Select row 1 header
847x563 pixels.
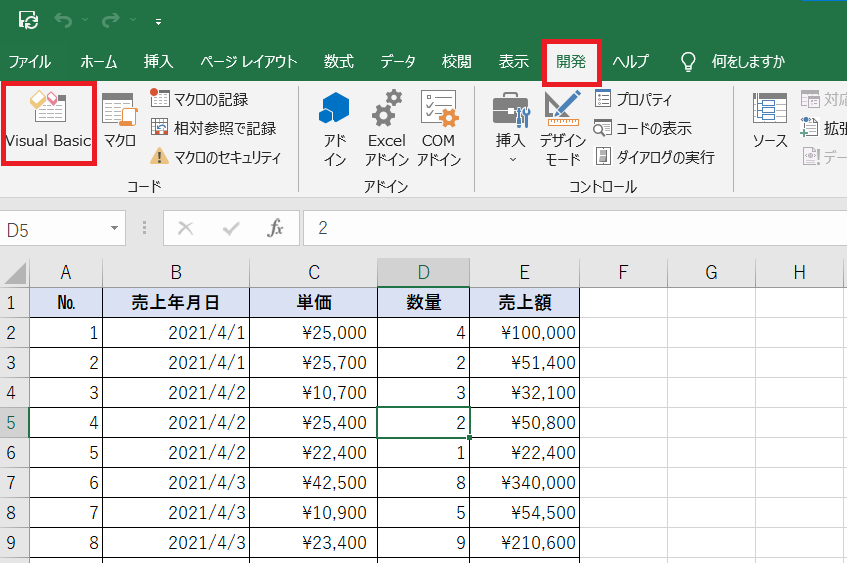pos(14,303)
